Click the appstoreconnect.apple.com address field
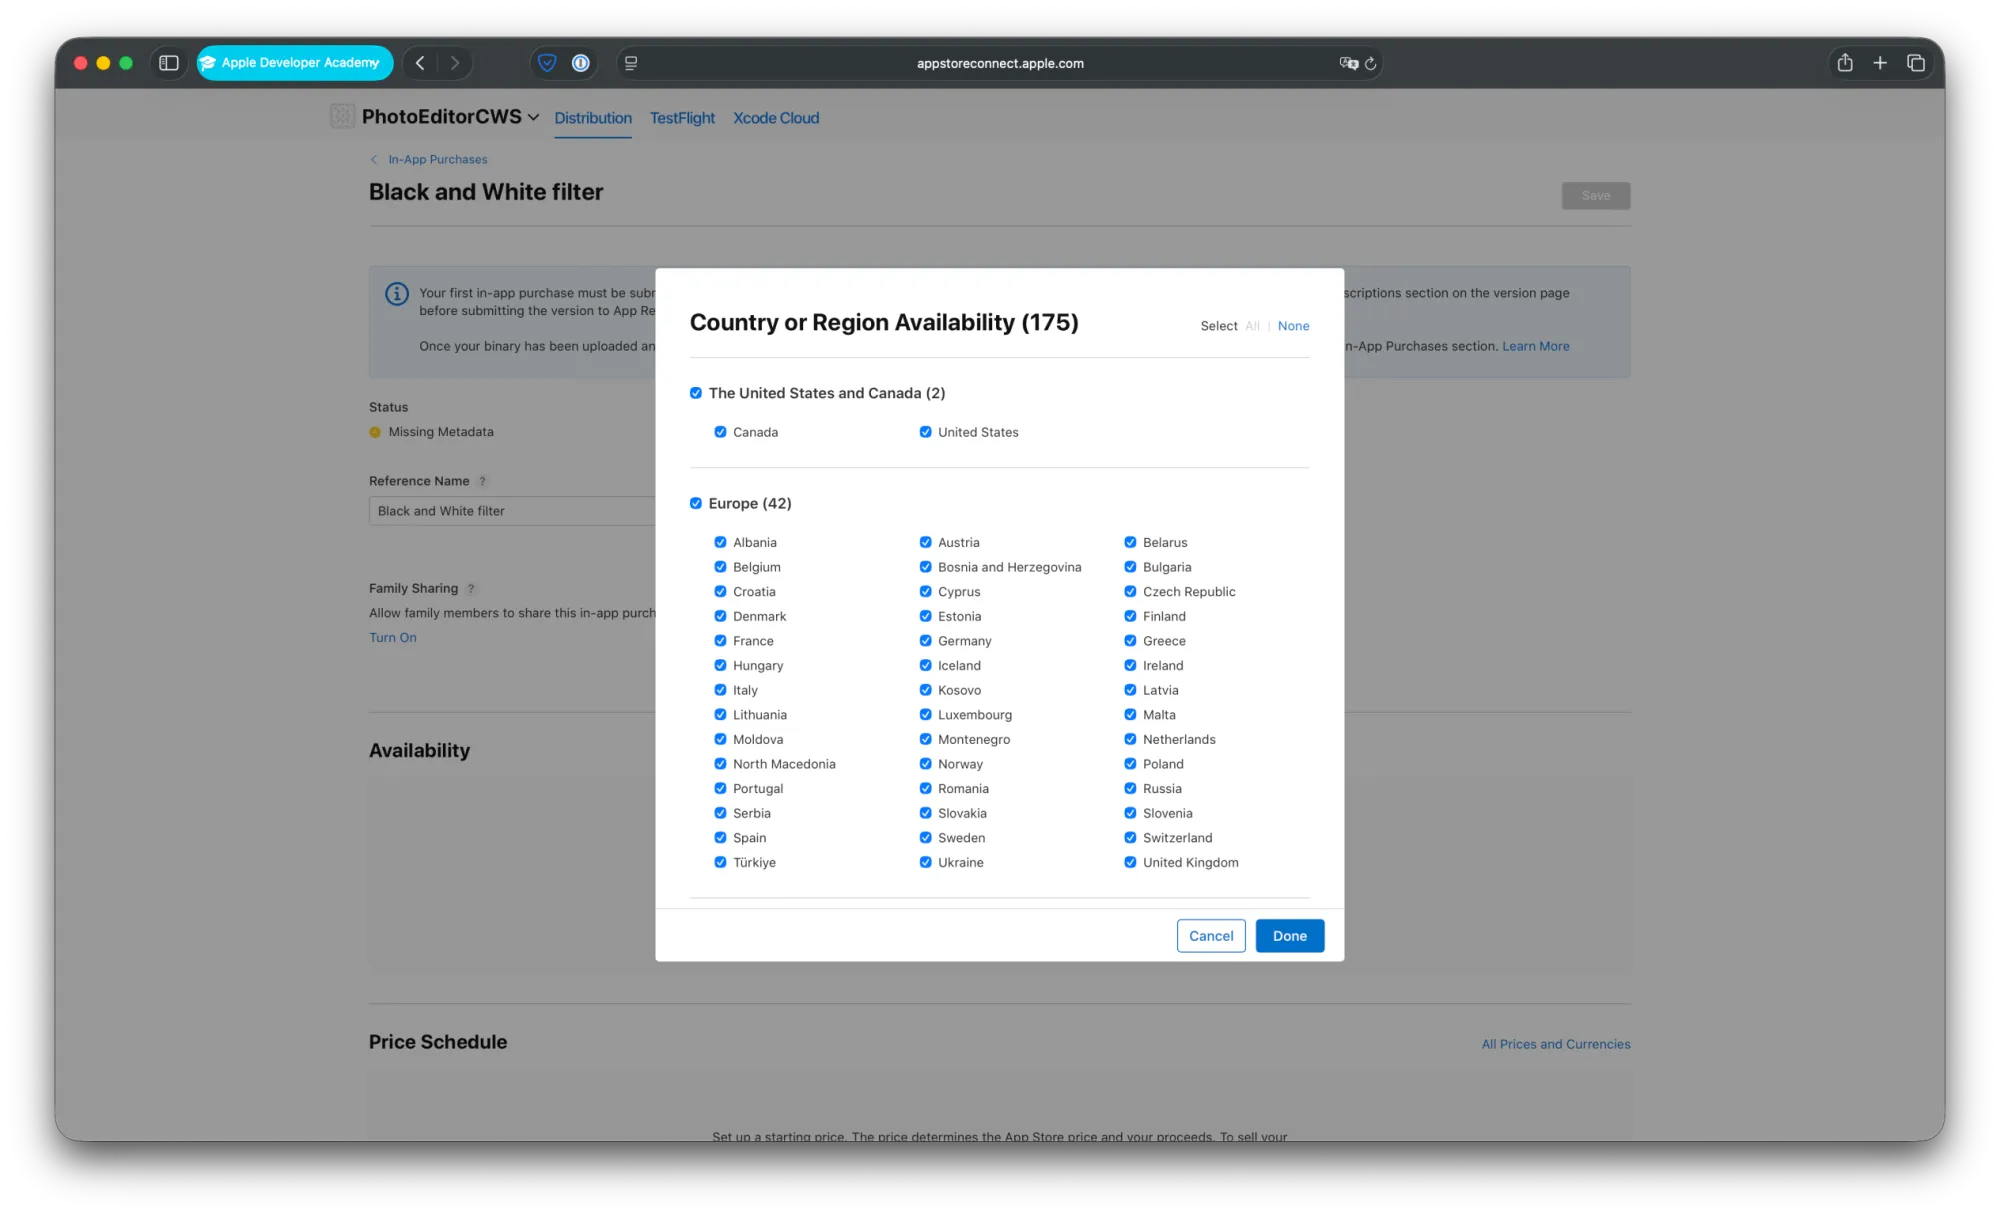Viewport: 2000px width, 1214px height. pos(1000,63)
